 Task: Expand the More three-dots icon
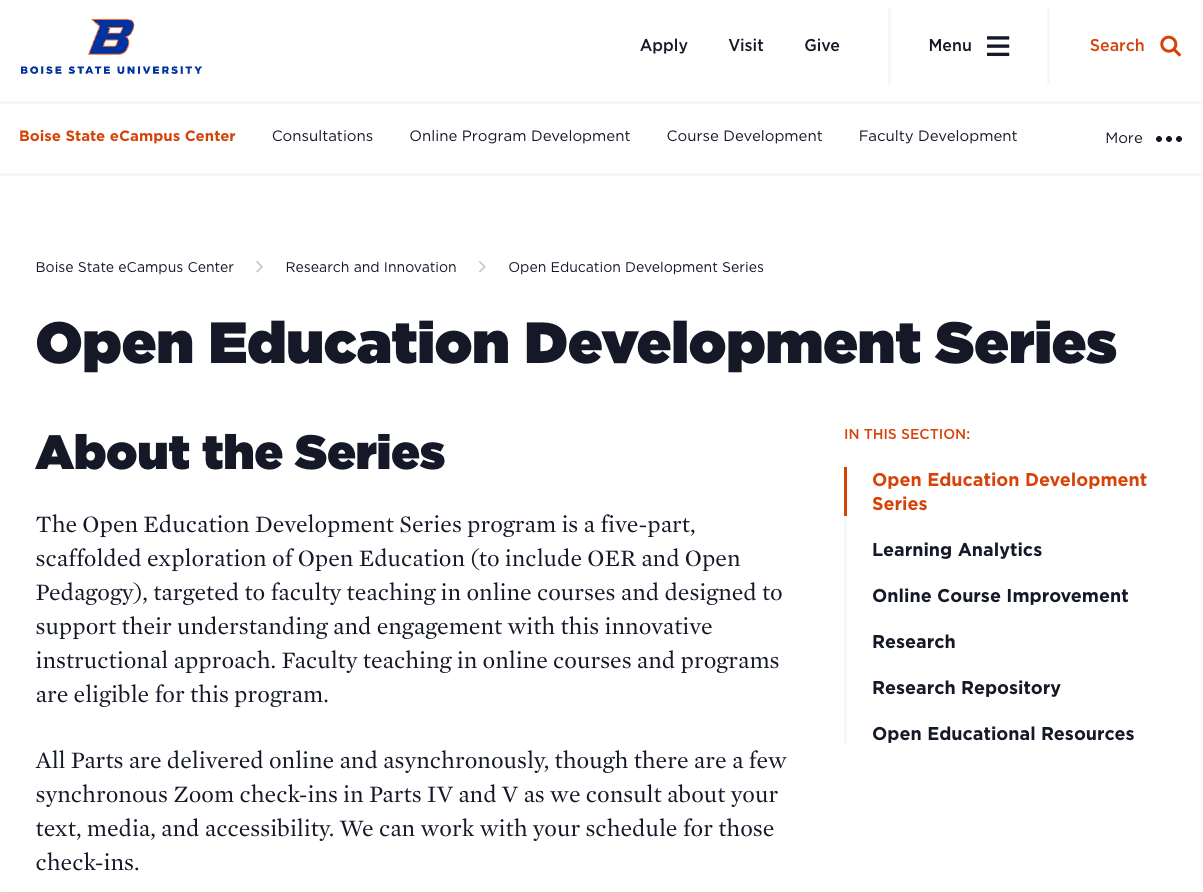1168,139
